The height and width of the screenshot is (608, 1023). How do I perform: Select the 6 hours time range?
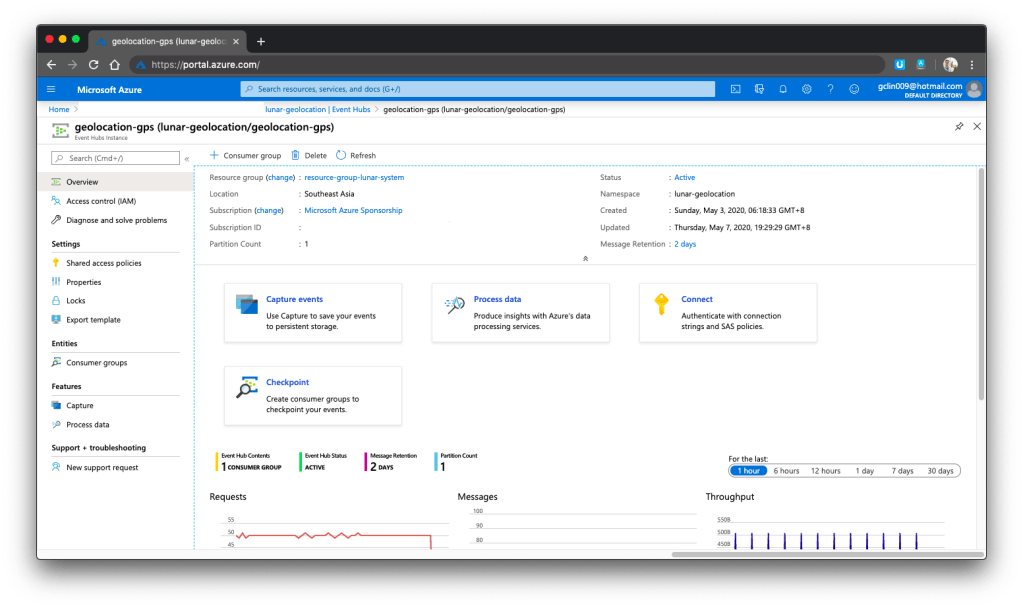coord(788,470)
